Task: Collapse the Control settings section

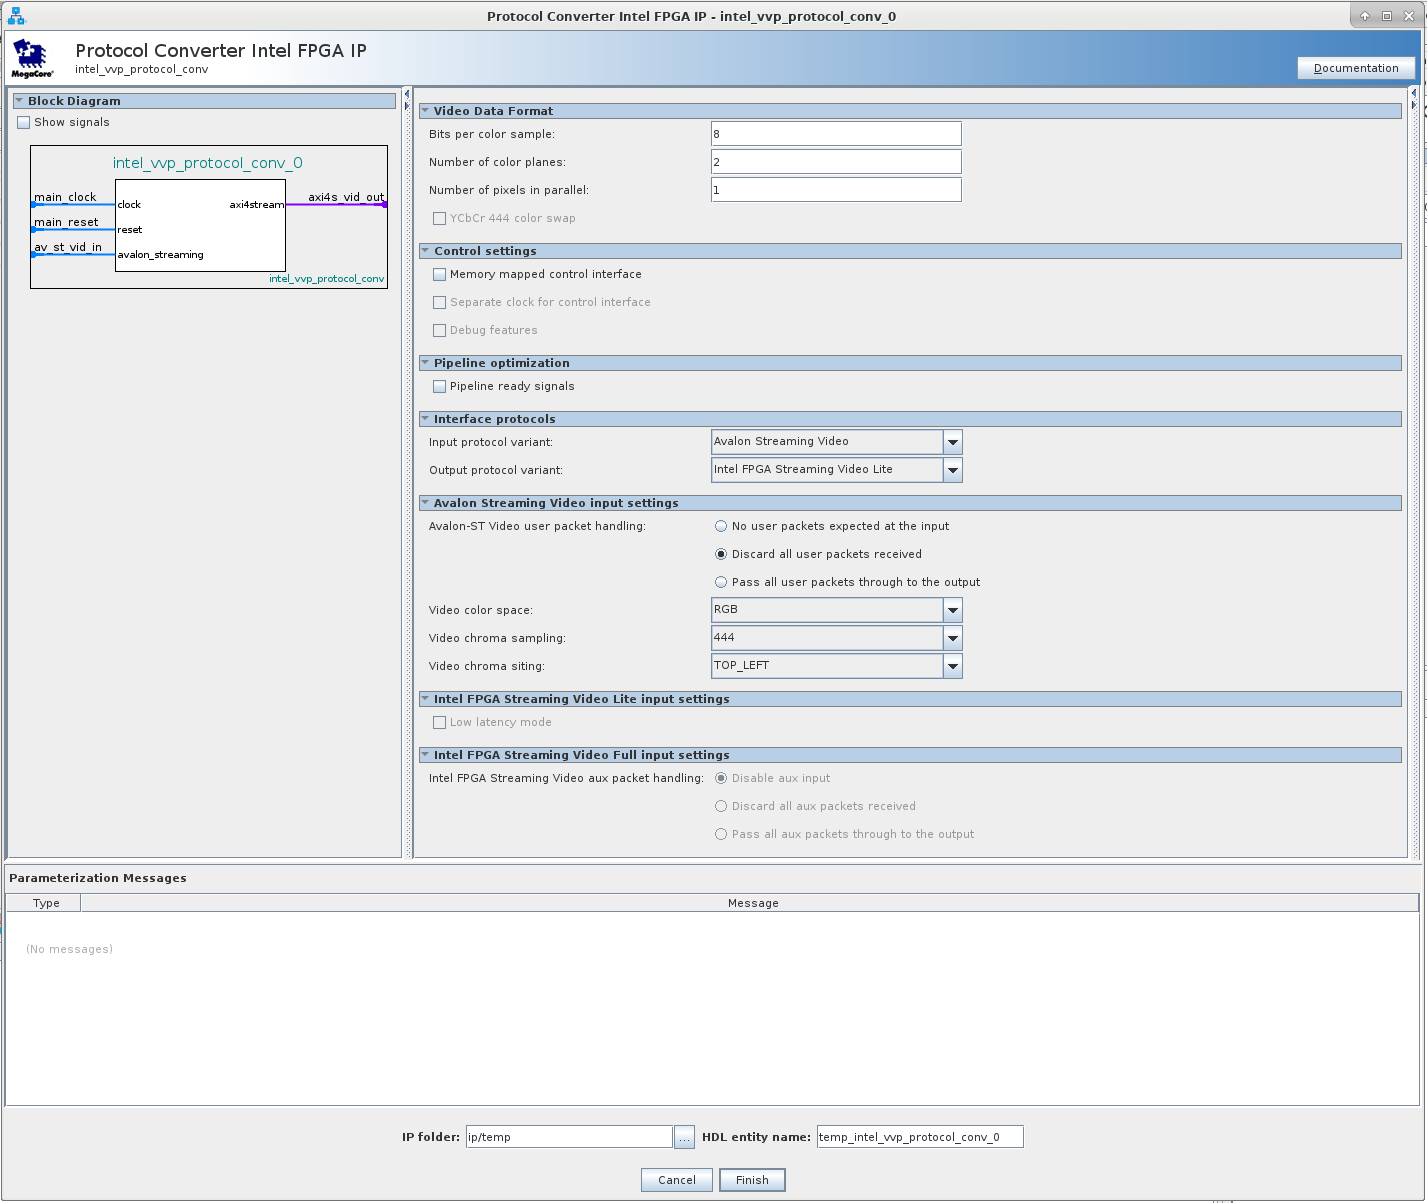Action: [425, 251]
